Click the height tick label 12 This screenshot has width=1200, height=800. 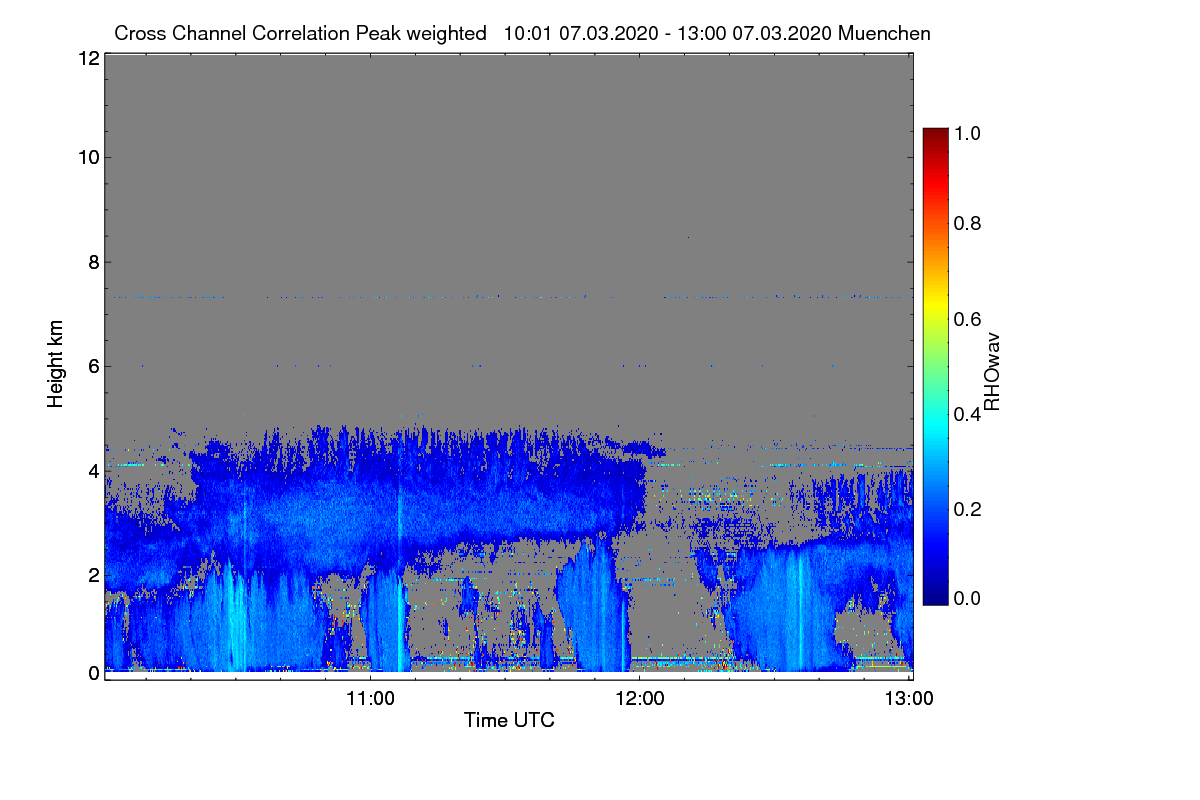tap(87, 59)
